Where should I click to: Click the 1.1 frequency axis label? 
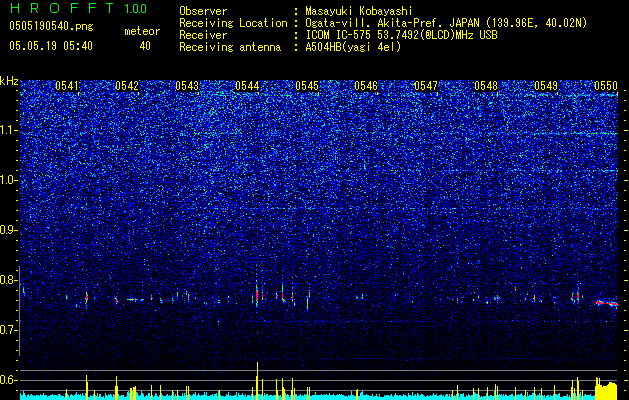click(8, 130)
